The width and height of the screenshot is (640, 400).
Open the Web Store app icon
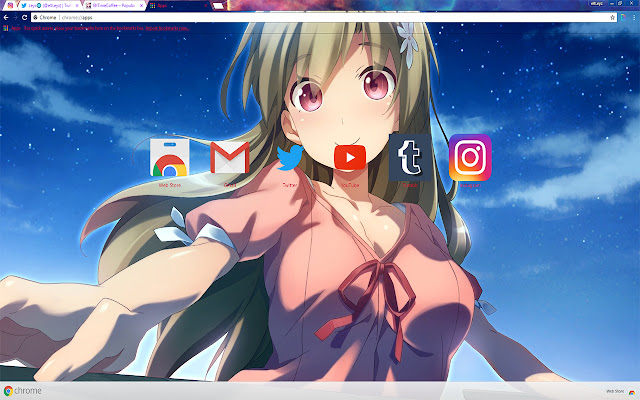169,158
